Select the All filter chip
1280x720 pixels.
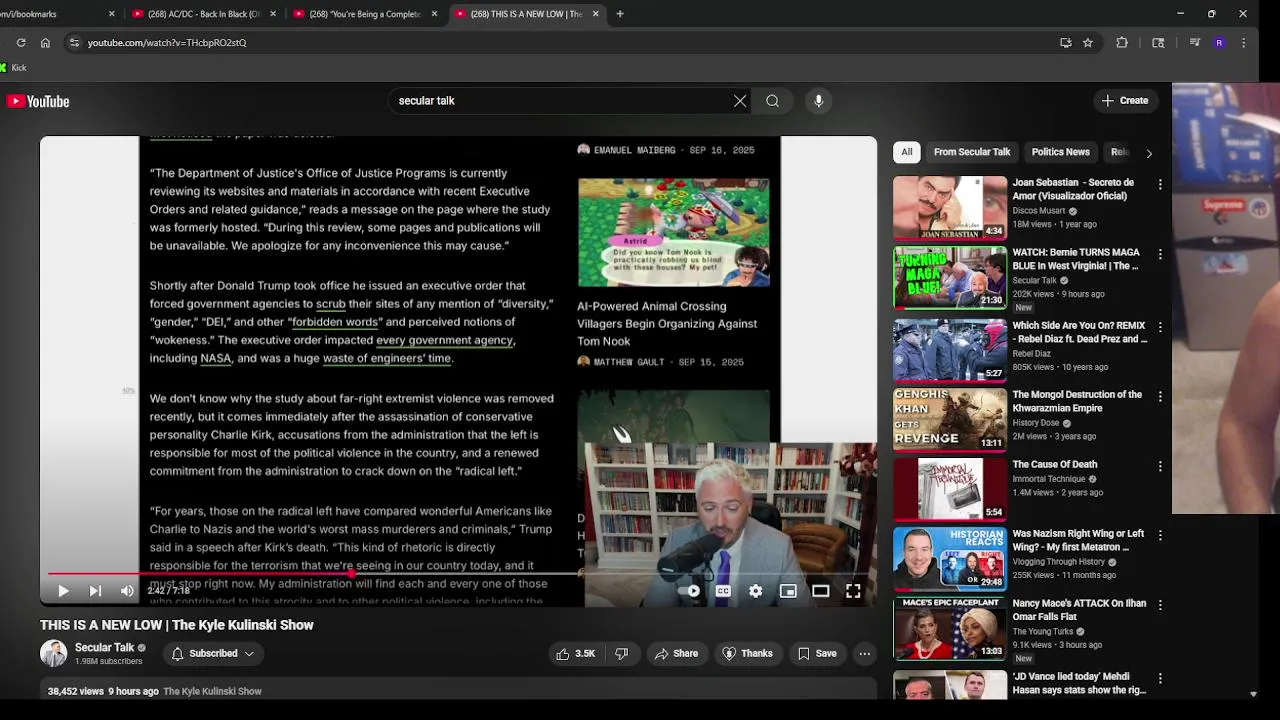[x=907, y=152]
